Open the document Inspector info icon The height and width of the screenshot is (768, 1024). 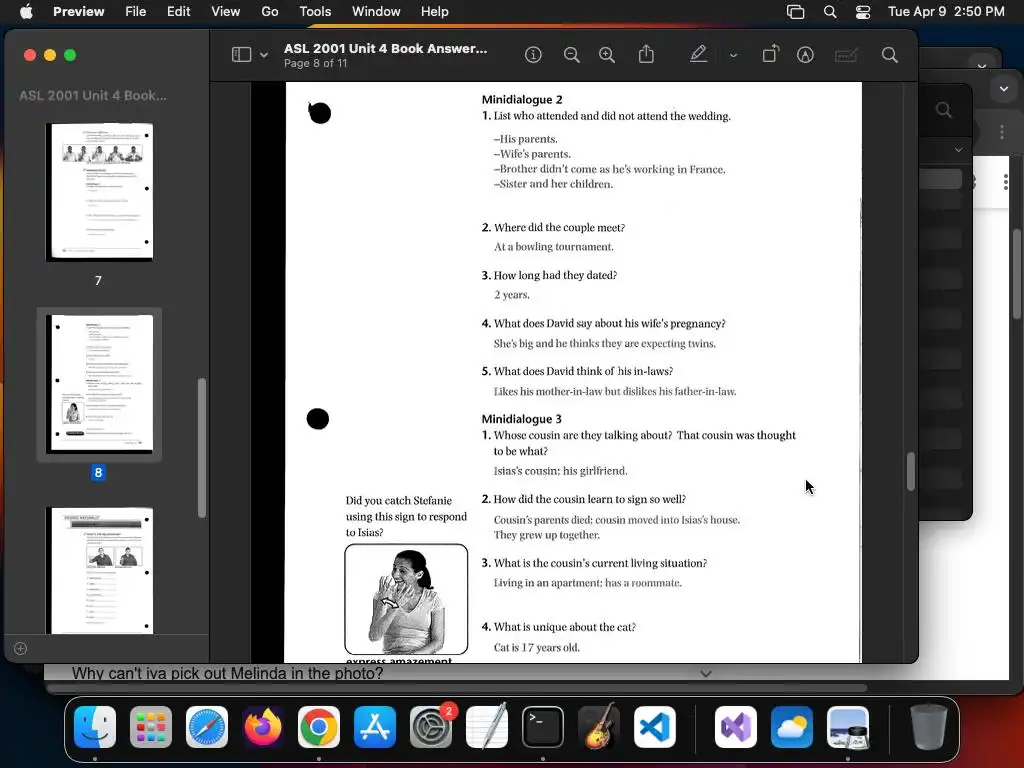tap(533, 55)
